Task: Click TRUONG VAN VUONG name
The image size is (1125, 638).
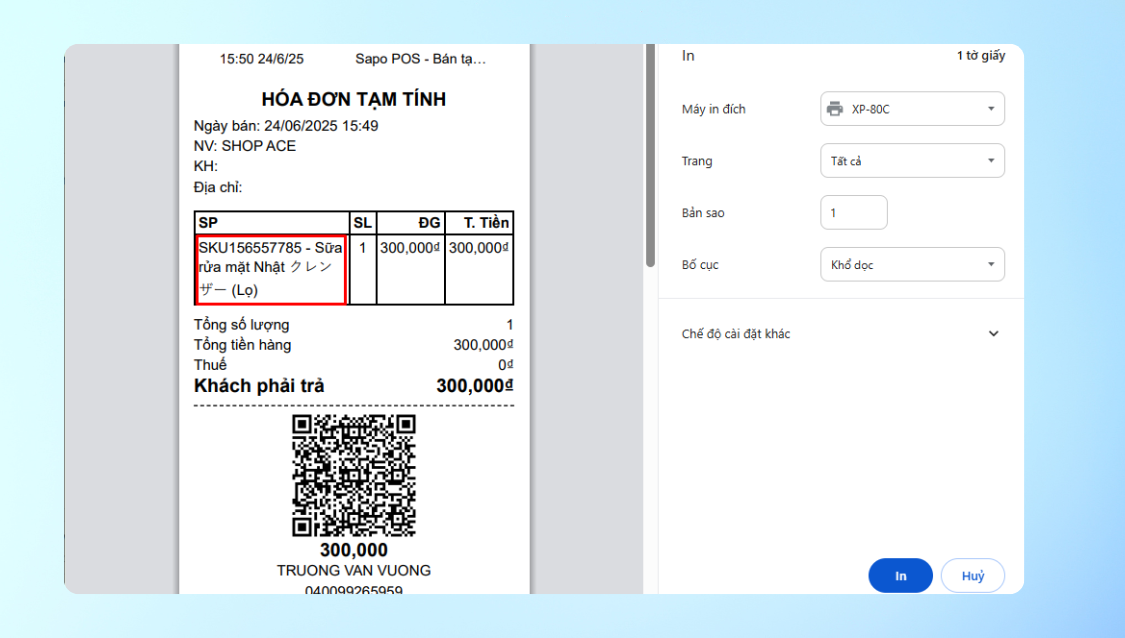Action: coord(354,571)
